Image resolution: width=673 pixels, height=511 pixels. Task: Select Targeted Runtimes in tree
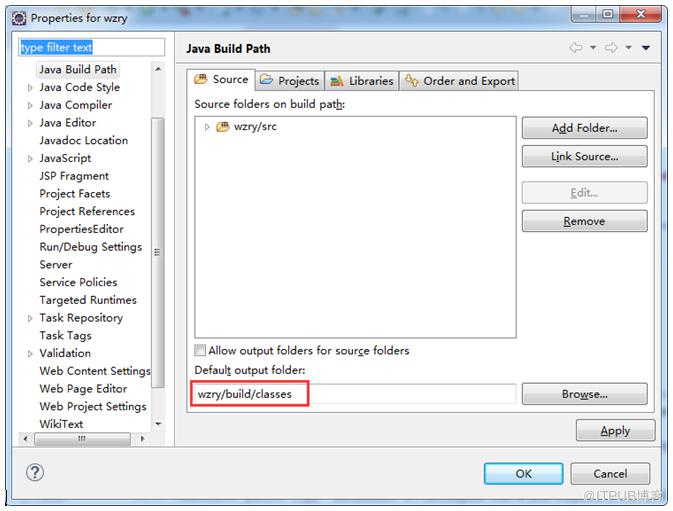pyautogui.click(x=88, y=300)
